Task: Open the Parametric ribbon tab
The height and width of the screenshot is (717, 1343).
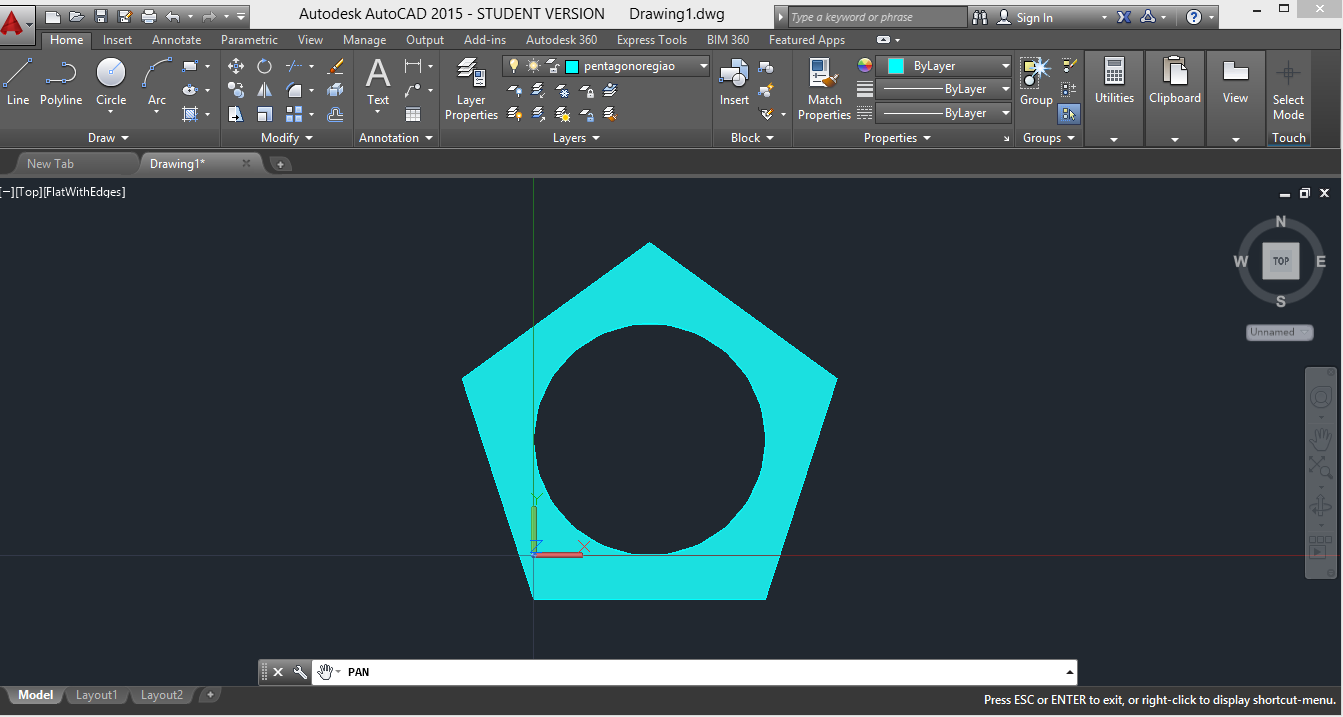Action: [x=249, y=40]
